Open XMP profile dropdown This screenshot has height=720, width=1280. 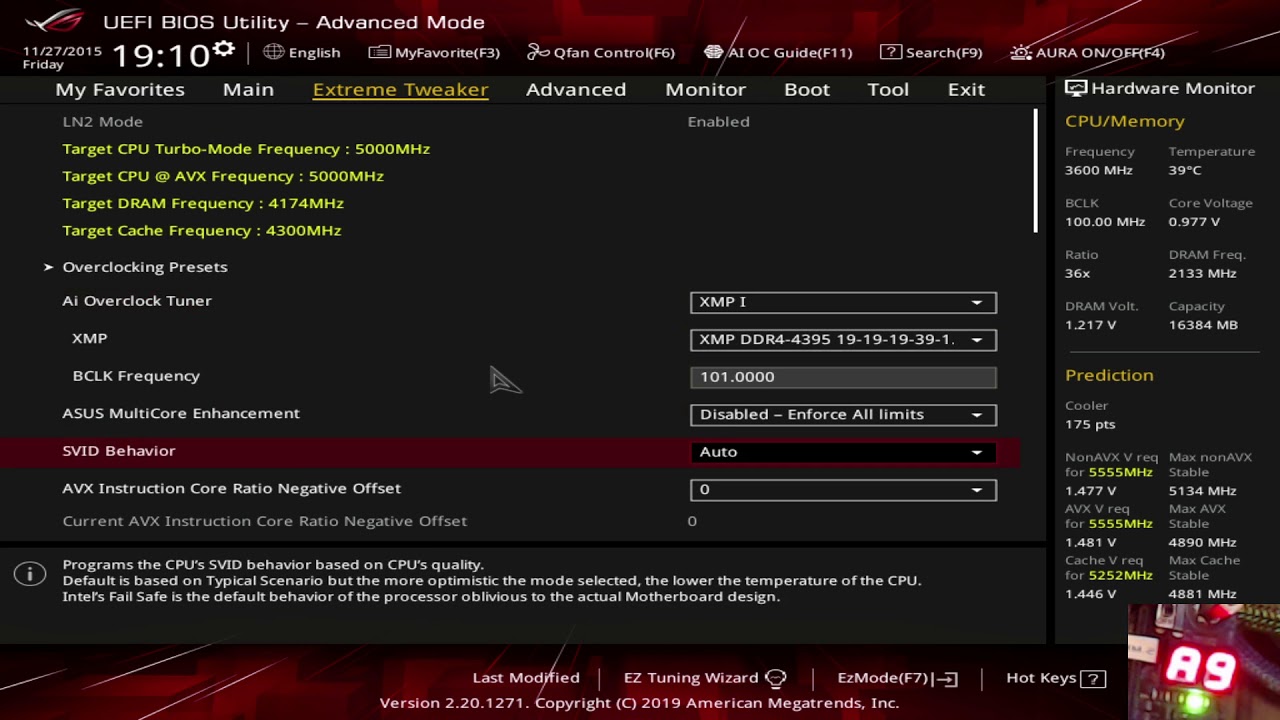pyautogui.click(x=843, y=339)
